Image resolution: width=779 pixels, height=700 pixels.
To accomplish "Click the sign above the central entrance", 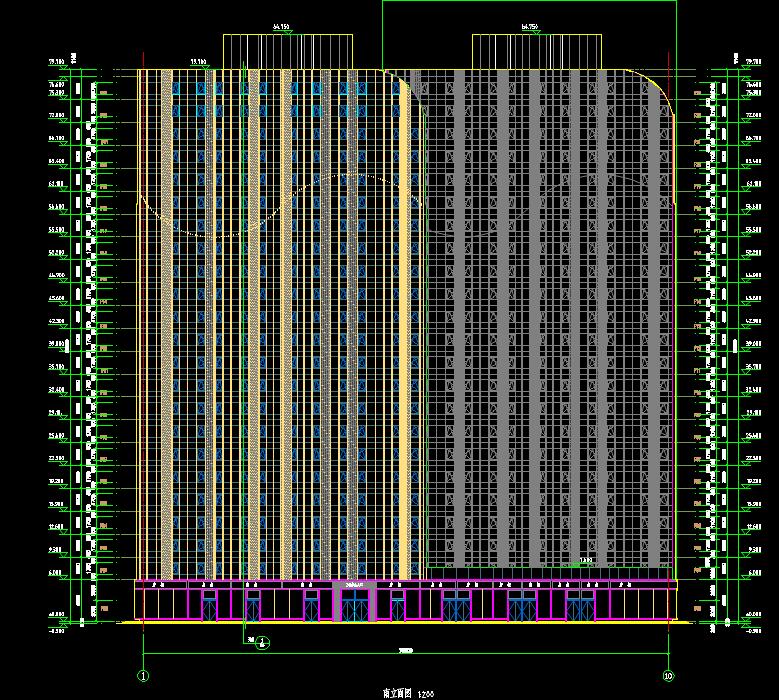I will (355, 584).
